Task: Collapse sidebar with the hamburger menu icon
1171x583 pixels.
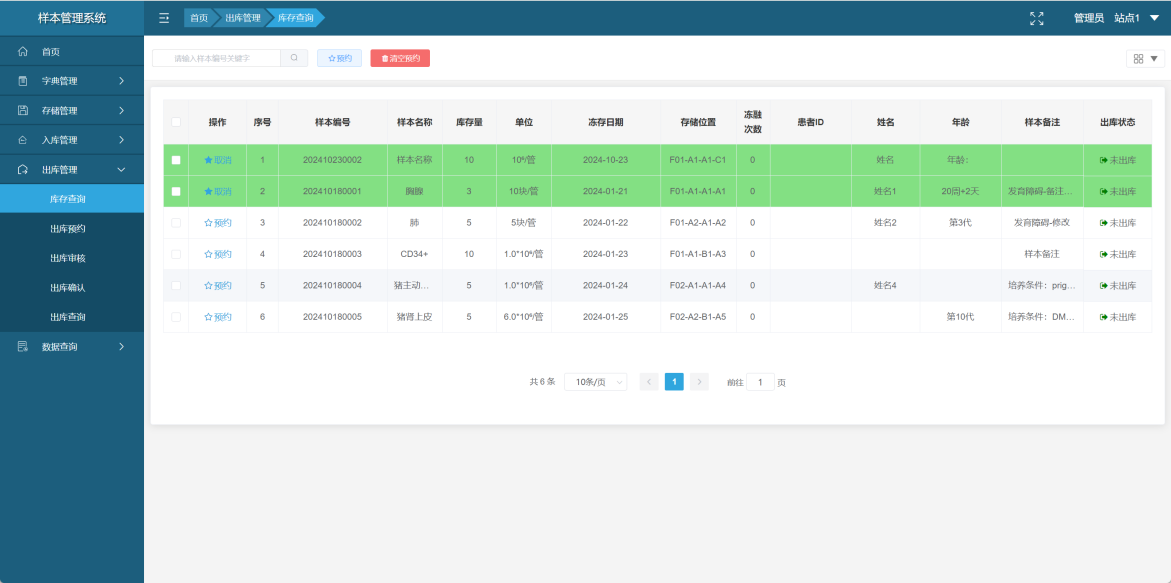Action: point(164,18)
